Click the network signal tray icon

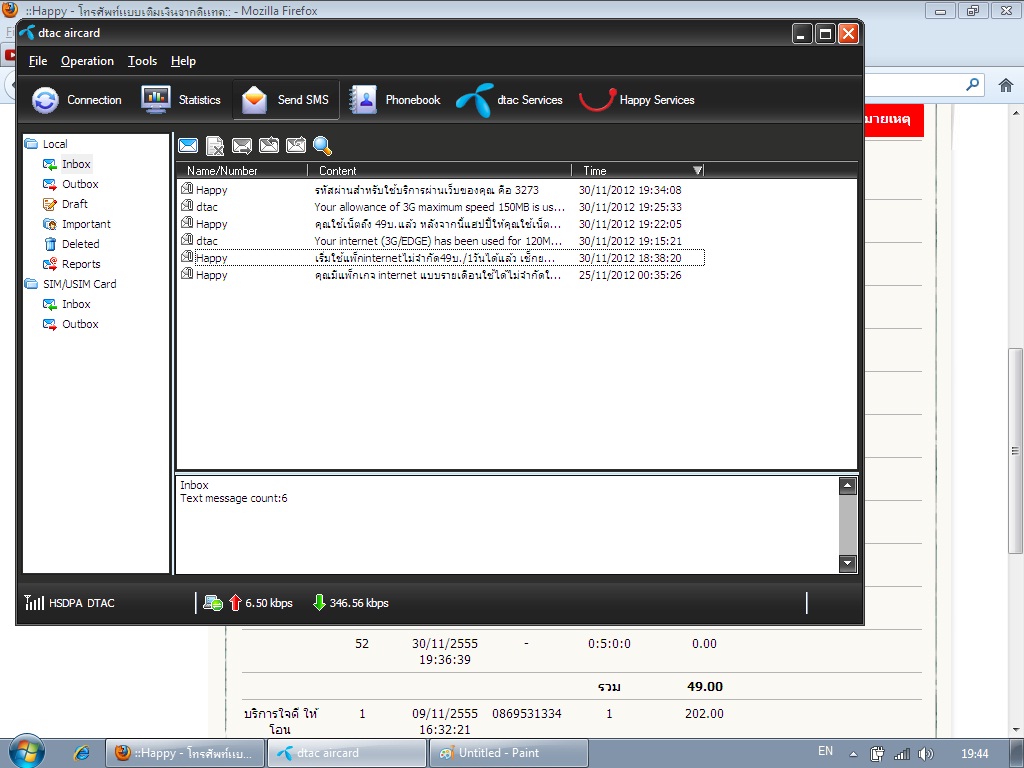(902, 754)
